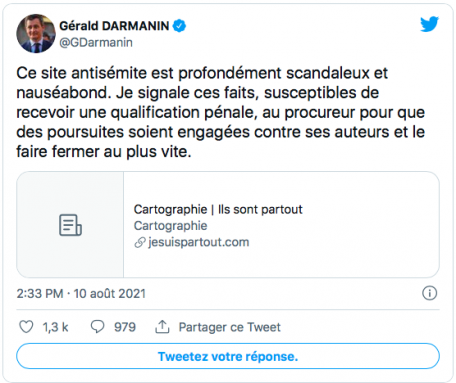The height and width of the screenshot is (383, 456).
Task: Click the share upload arrow icon
Action: (x=162, y=327)
